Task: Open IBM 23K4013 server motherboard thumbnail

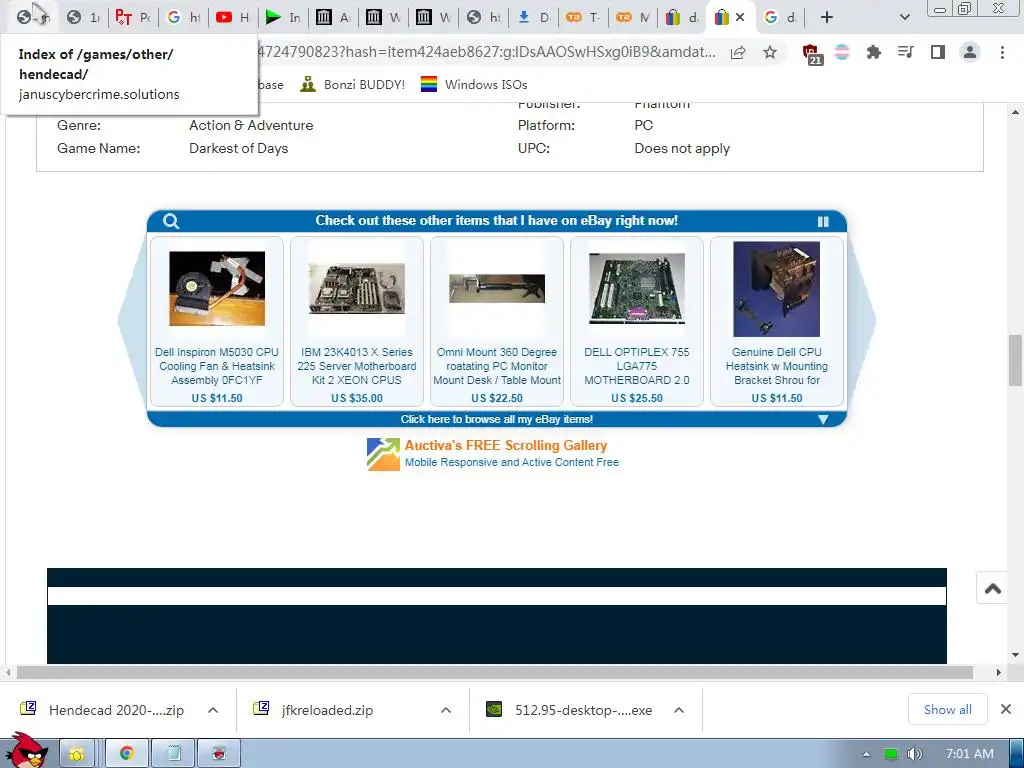Action: click(x=357, y=289)
